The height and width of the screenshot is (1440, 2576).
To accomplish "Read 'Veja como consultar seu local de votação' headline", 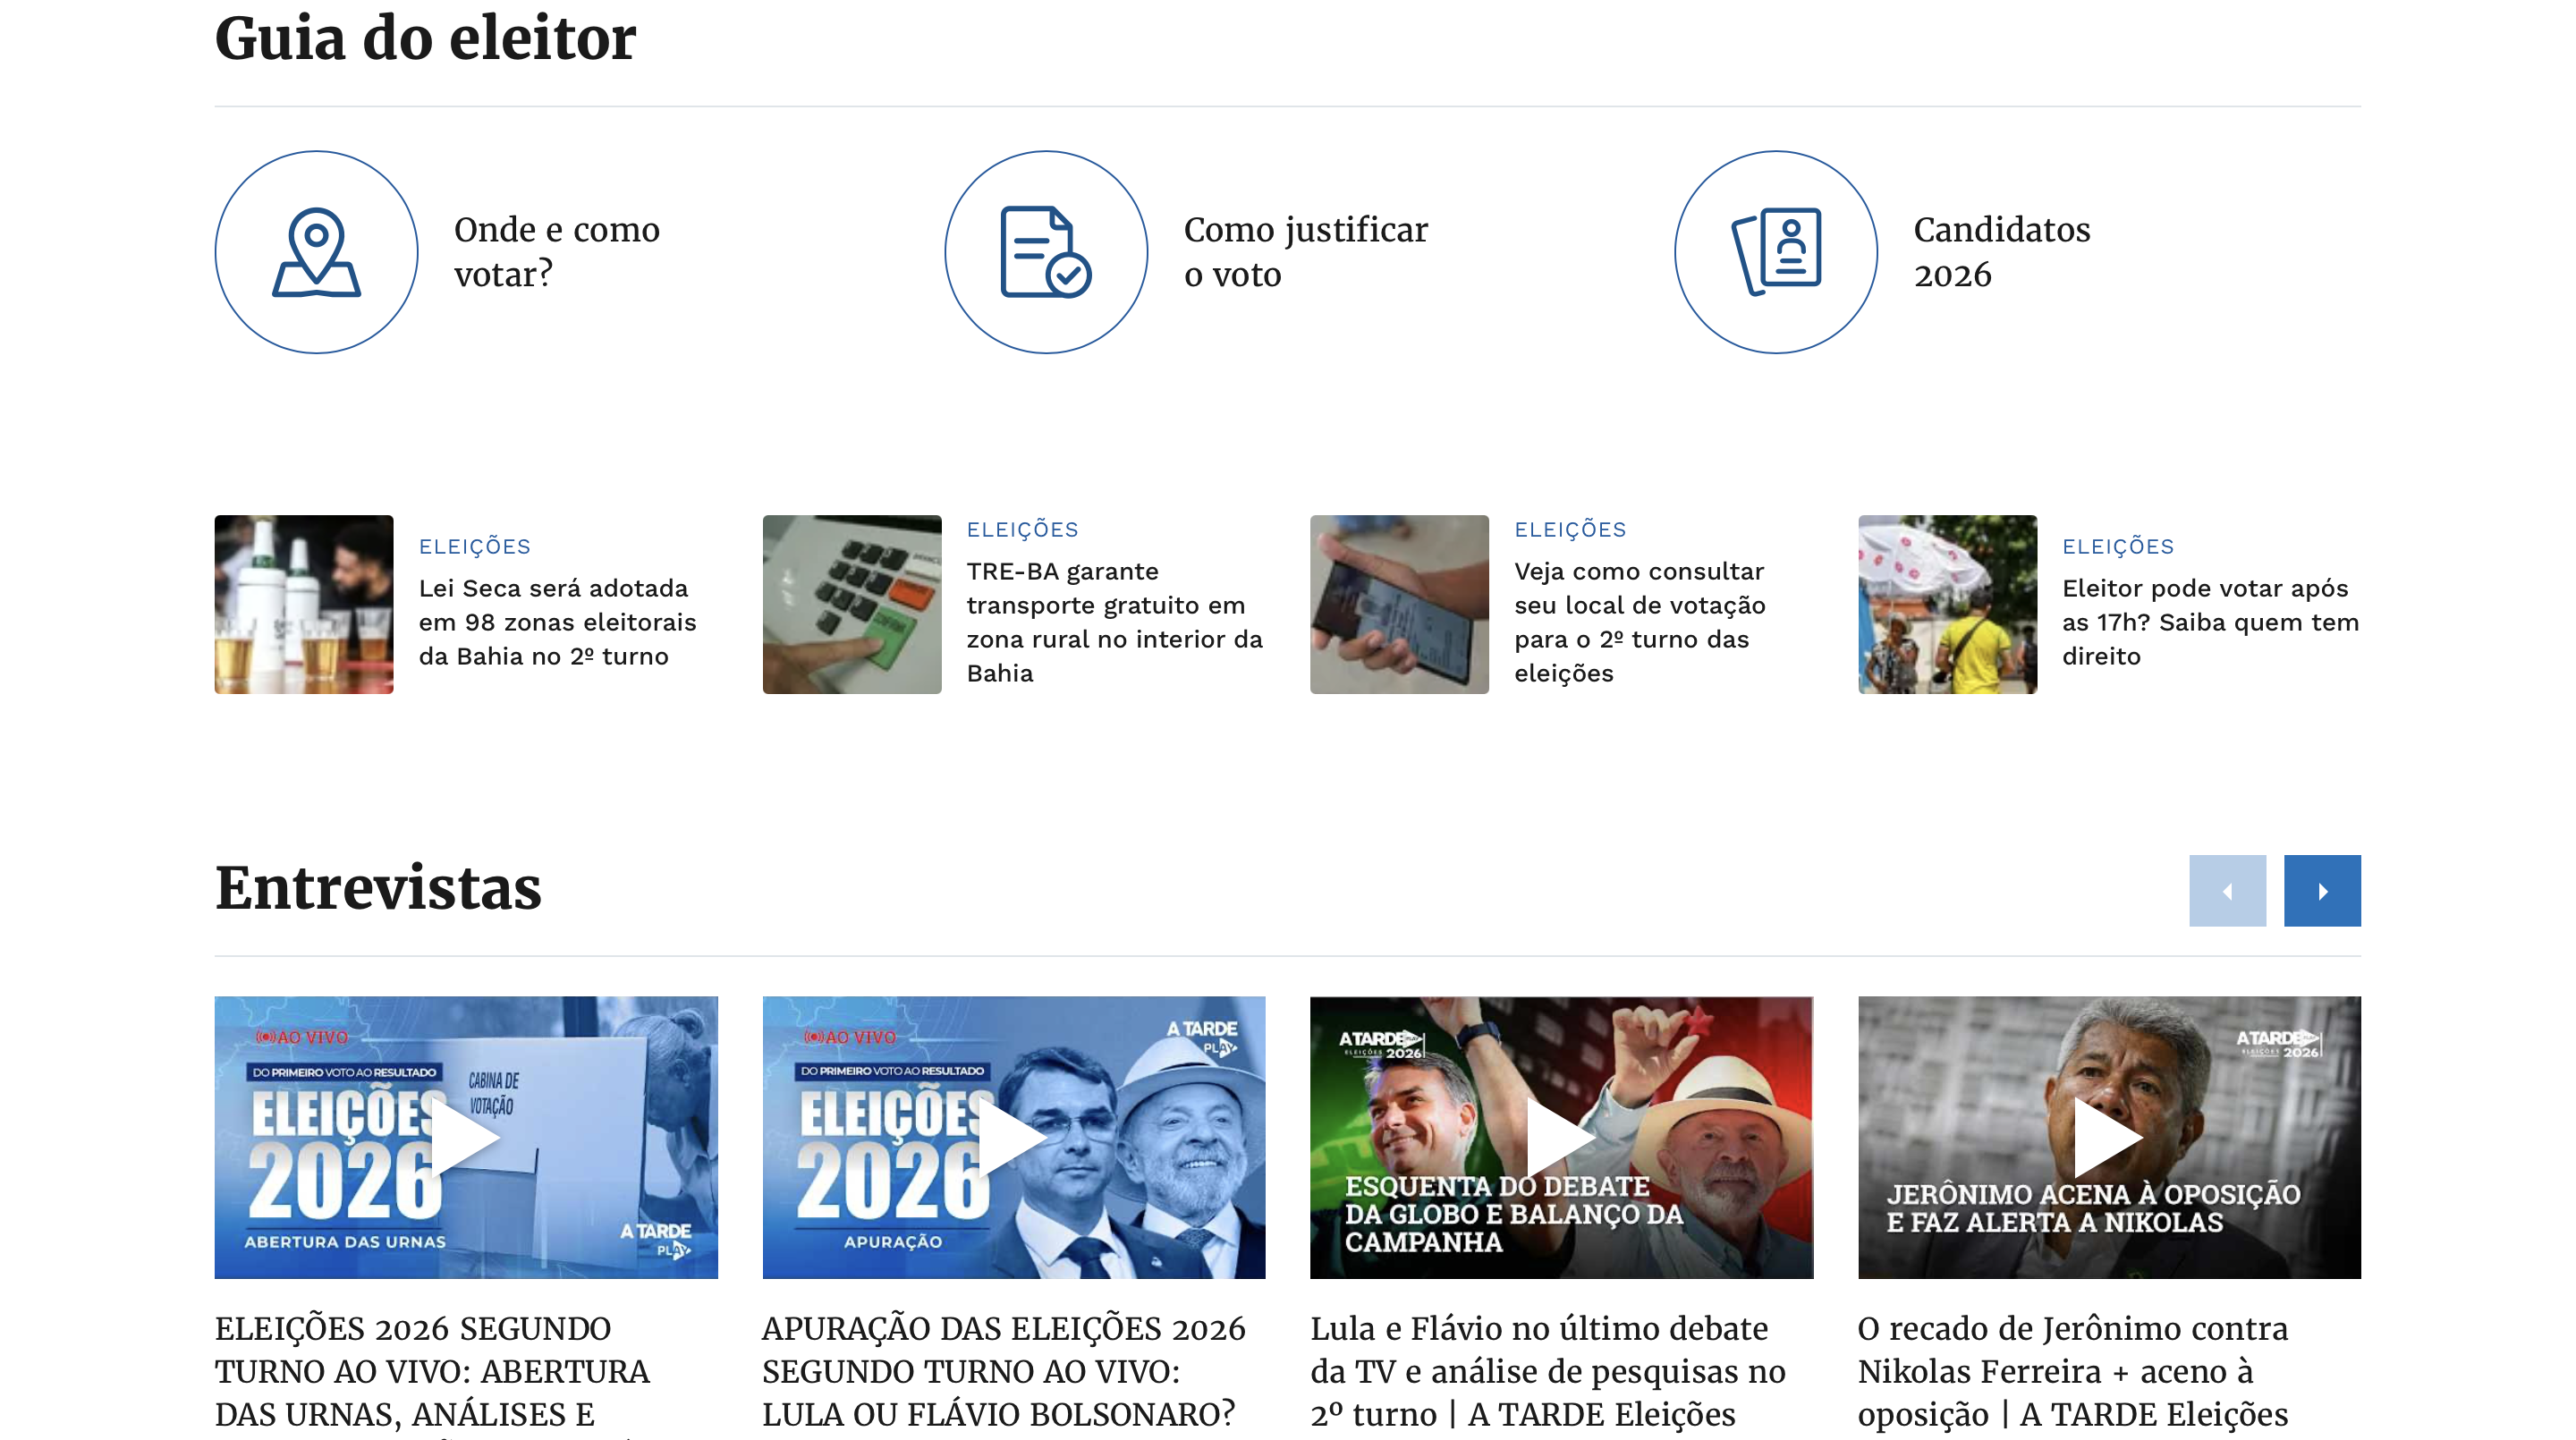I will [1640, 622].
